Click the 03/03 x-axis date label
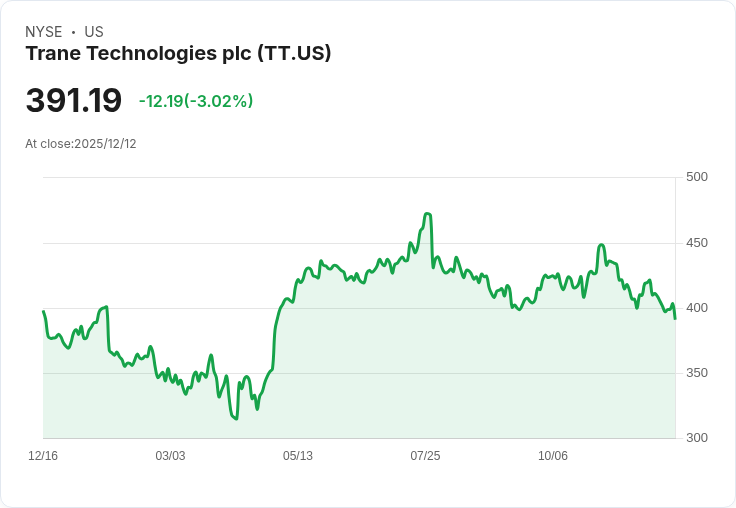736x508 pixels. (170, 456)
